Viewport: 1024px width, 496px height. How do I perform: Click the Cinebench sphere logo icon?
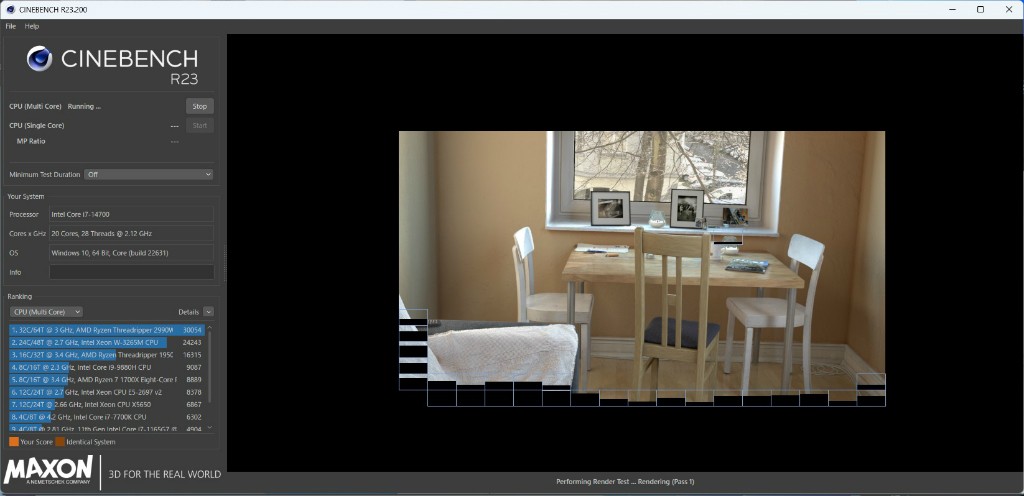pyautogui.click(x=39, y=59)
